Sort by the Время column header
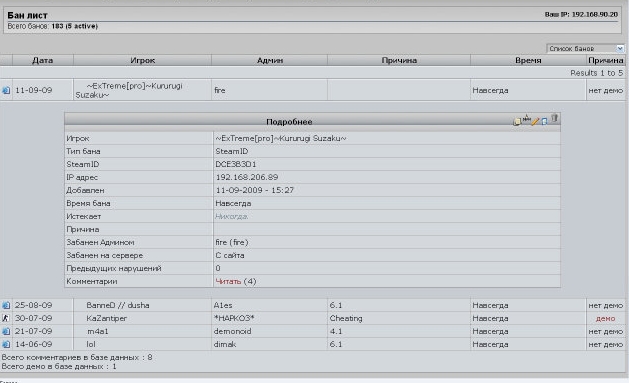The height and width of the screenshot is (383, 629). 528,60
